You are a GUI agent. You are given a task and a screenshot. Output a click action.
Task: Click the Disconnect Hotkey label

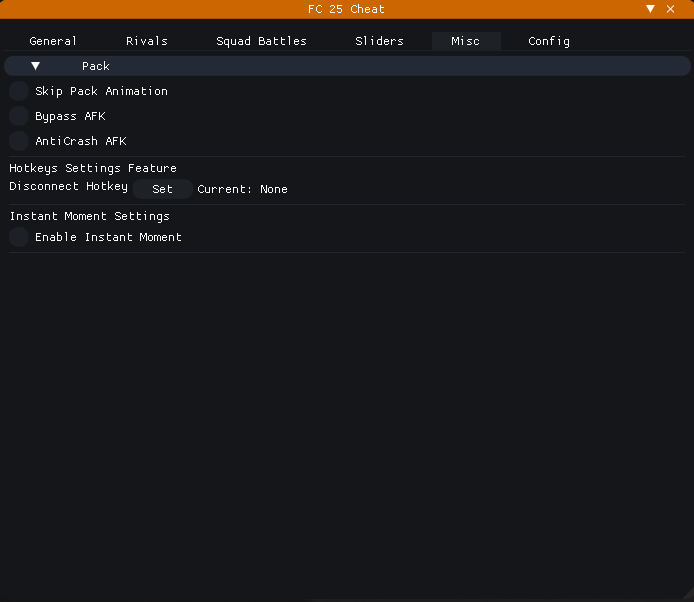(68, 187)
